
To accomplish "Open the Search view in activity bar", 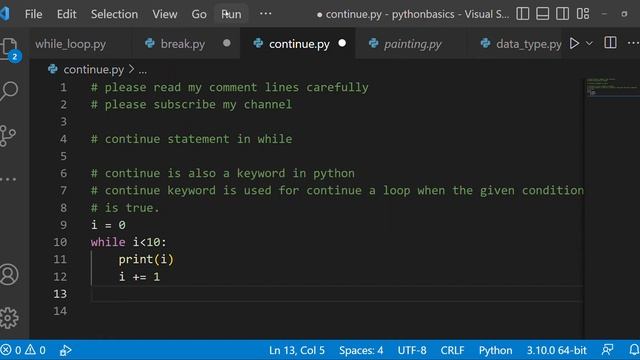I will tap(9, 91).
